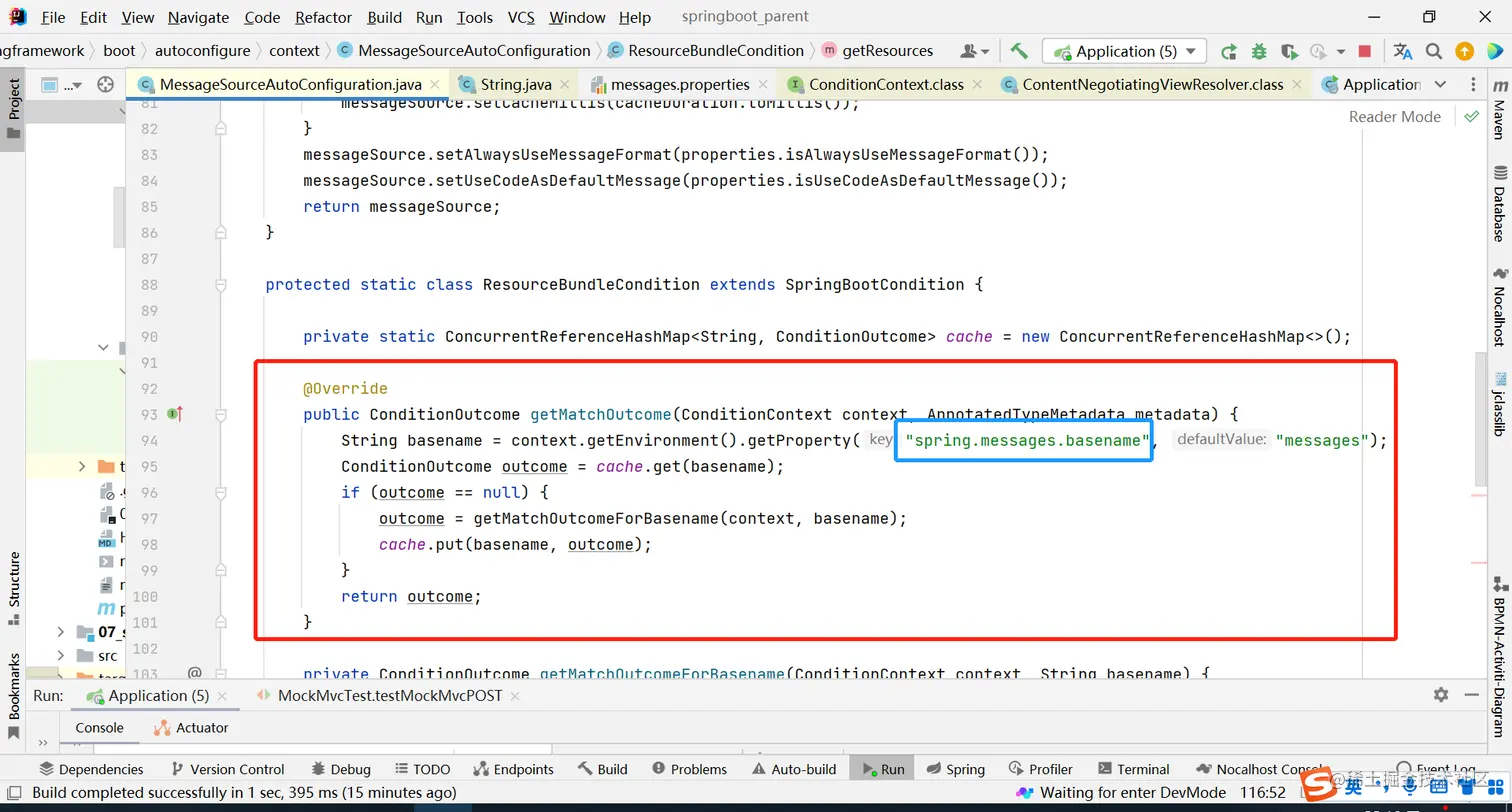Image resolution: width=1512 pixels, height=812 pixels.
Task: Open the Spring tool window
Action: pyautogui.click(x=956, y=769)
